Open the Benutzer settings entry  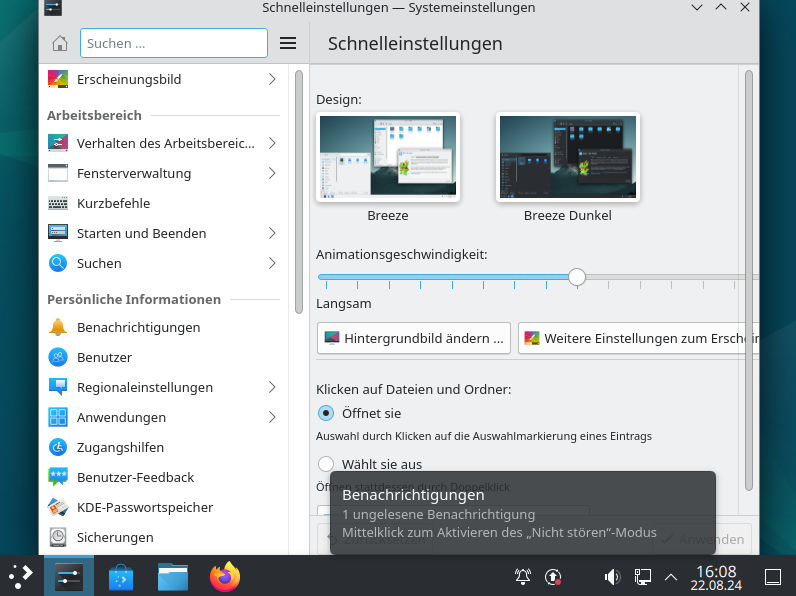point(163,357)
